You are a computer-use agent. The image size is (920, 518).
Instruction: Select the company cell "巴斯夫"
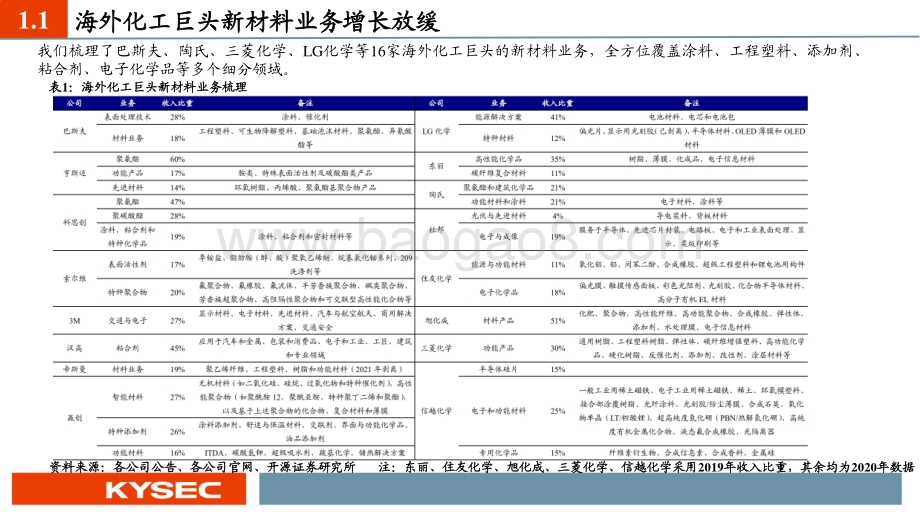[x=75, y=131]
